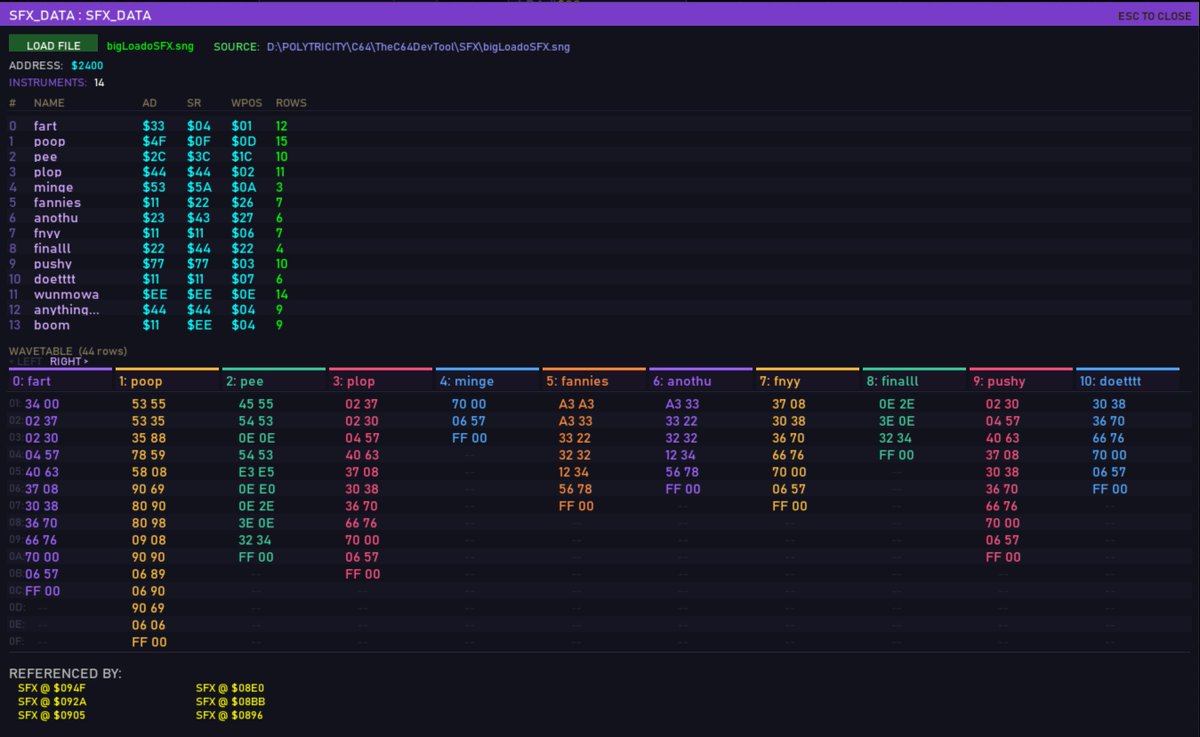Click AD value $4F of poop
Screen dimensions: 1200x737
tap(154, 142)
